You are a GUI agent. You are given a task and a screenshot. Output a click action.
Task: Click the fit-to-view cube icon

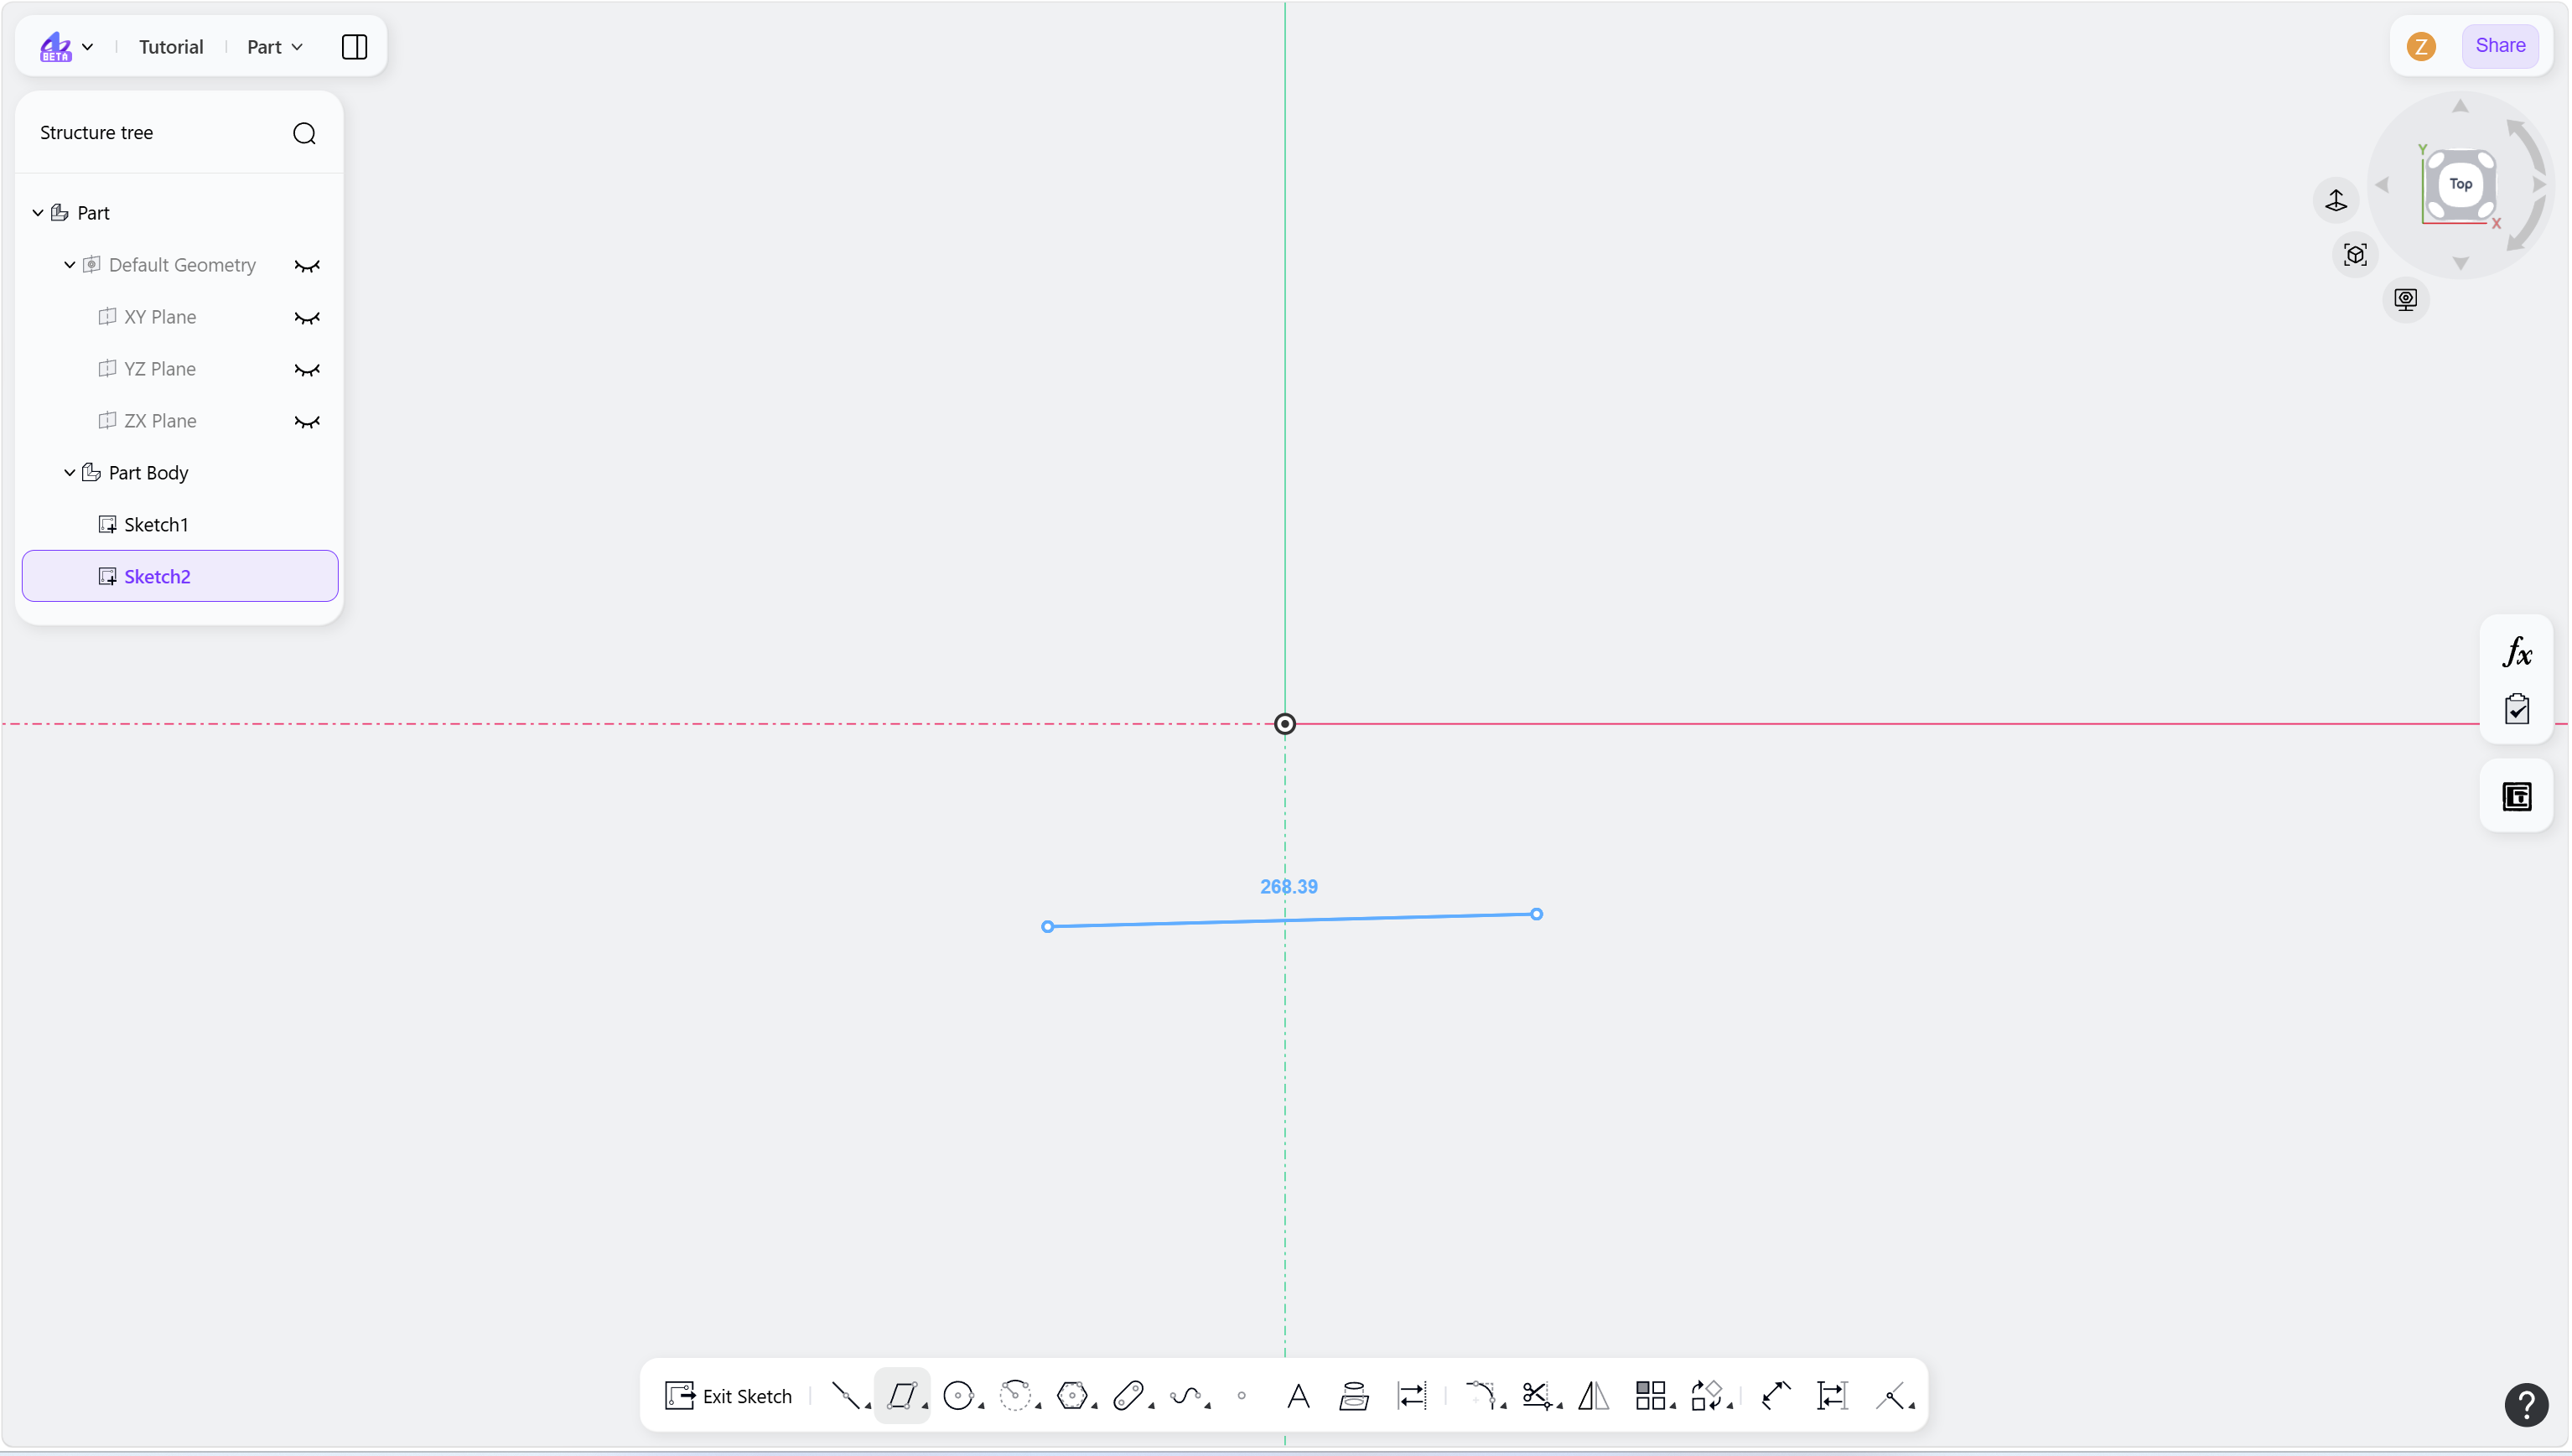2355,254
